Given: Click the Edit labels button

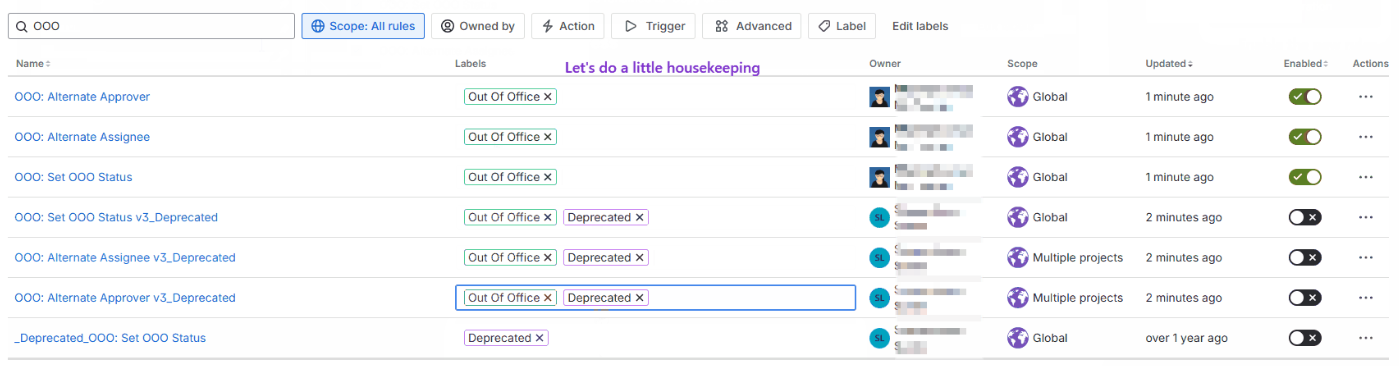Looking at the screenshot, I should [920, 26].
